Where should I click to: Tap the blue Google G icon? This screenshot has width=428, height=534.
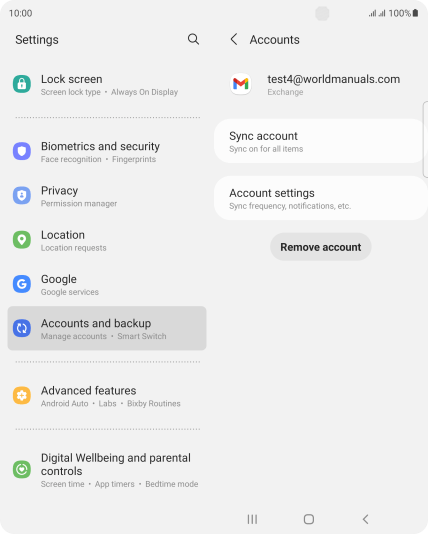[22, 284]
